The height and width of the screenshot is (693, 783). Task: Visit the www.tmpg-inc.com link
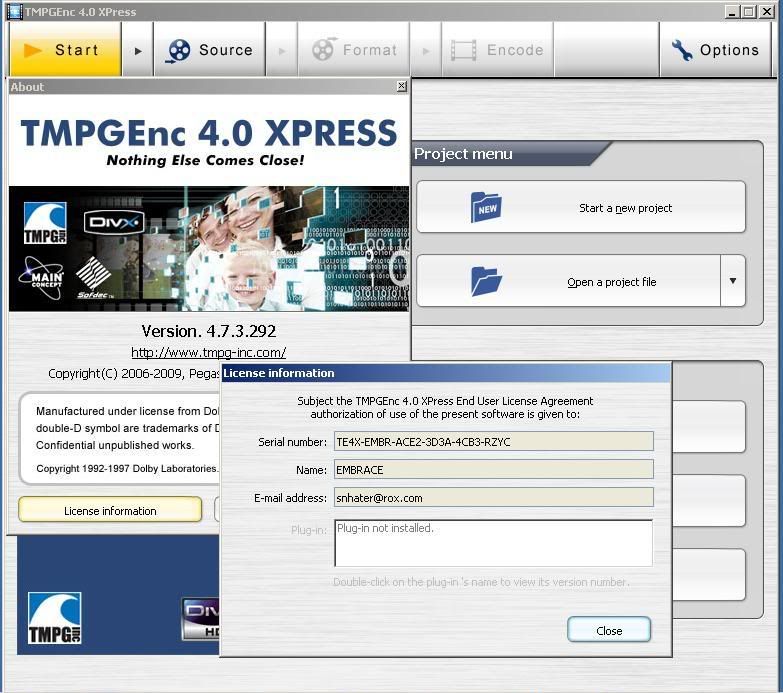tap(208, 352)
